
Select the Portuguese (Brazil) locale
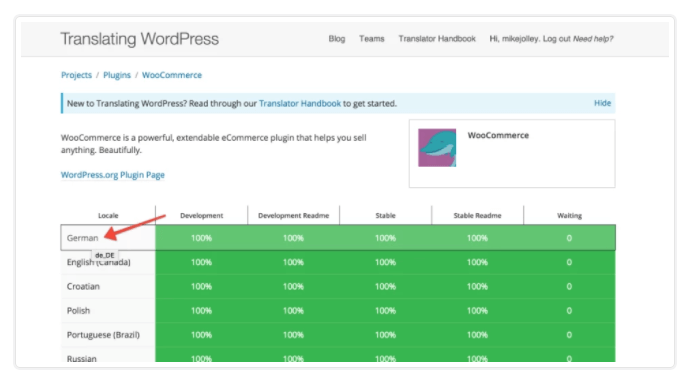pyautogui.click(x=103, y=335)
